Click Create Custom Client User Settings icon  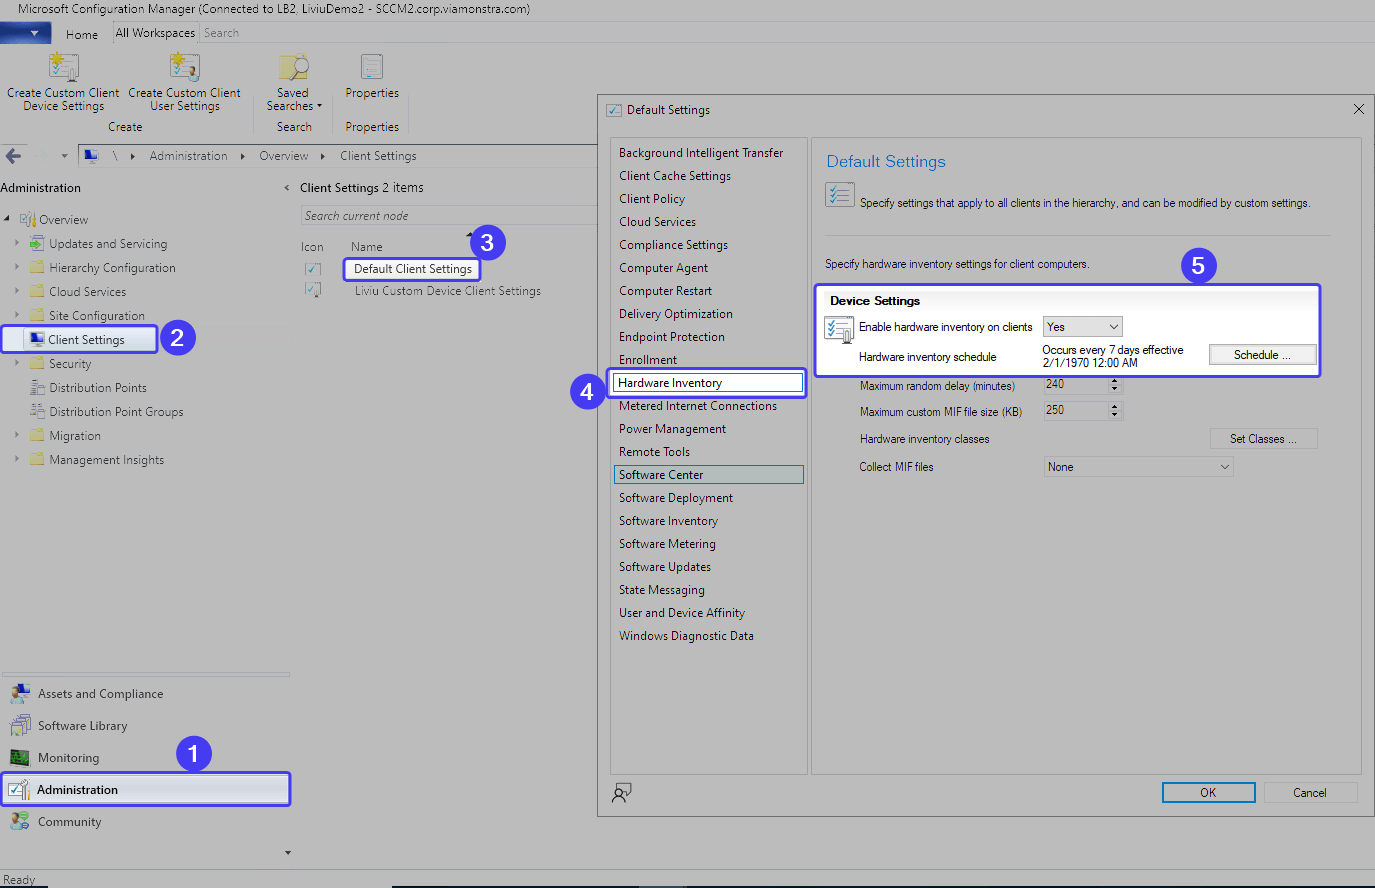tap(185, 67)
